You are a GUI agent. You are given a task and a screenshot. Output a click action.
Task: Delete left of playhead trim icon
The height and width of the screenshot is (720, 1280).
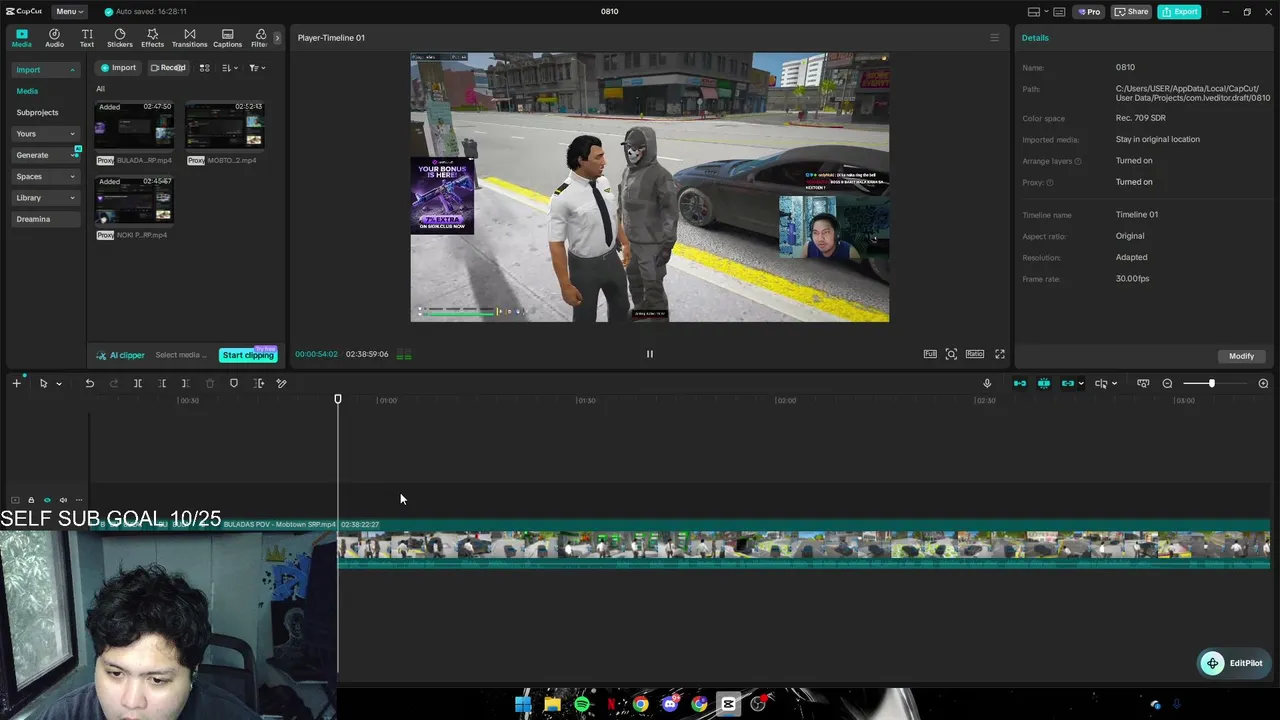pyautogui.click(x=162, y=384)
